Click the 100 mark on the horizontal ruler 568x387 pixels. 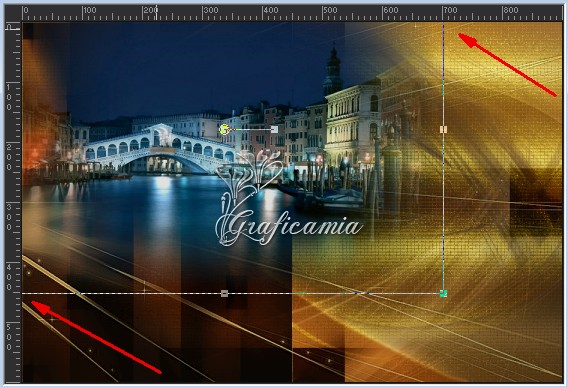coord(90,10)
